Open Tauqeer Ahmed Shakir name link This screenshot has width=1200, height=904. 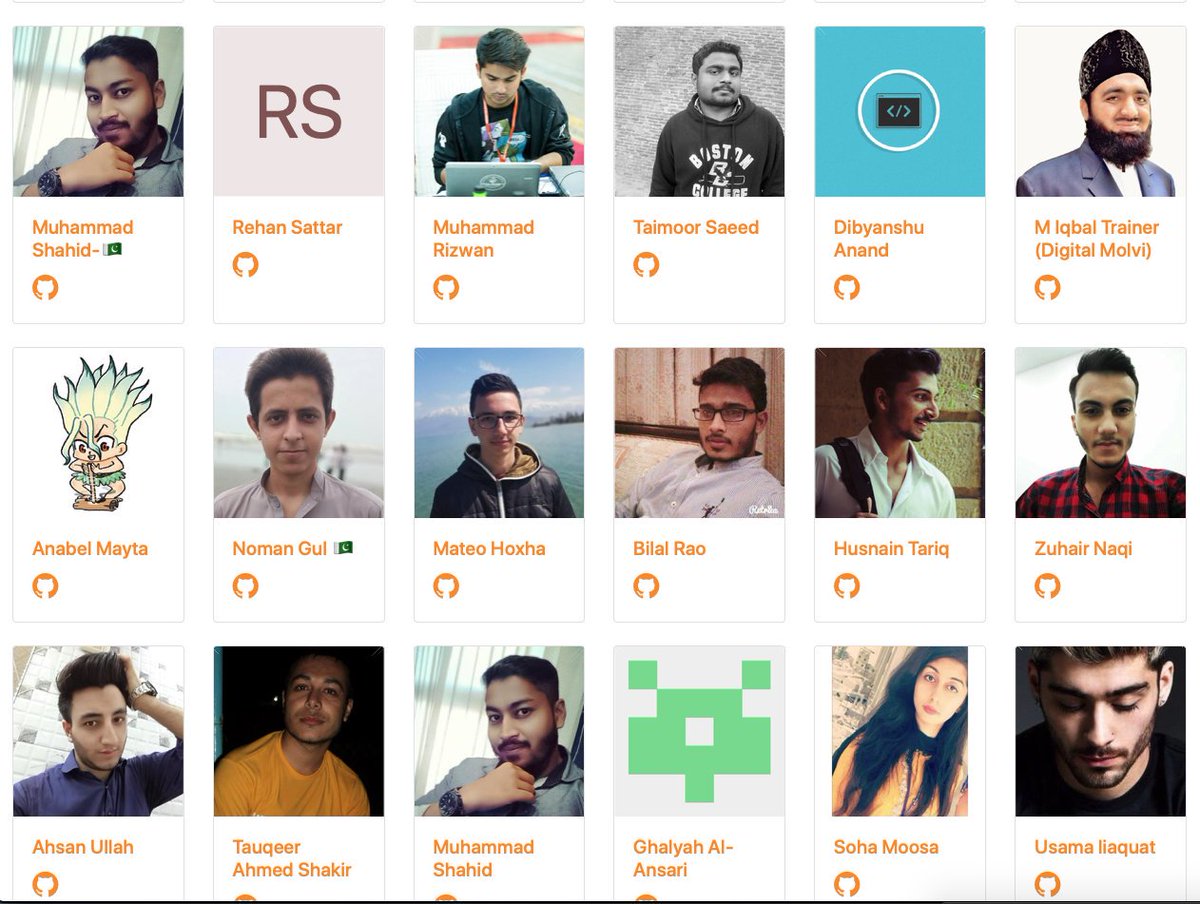click(x=292, y=858)
